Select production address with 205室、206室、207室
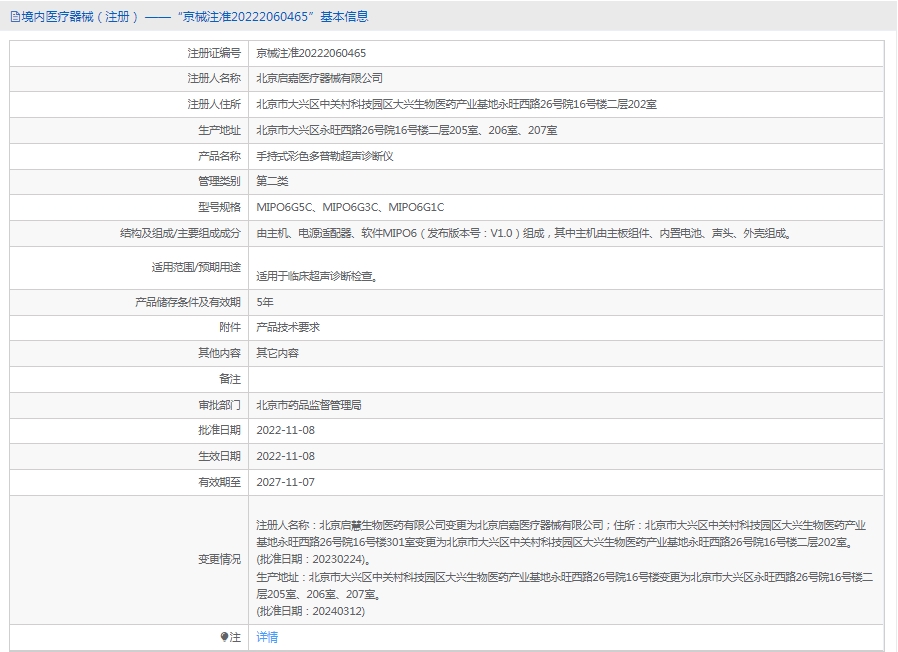The image size is (898, 652). click(x=407, y=130)
